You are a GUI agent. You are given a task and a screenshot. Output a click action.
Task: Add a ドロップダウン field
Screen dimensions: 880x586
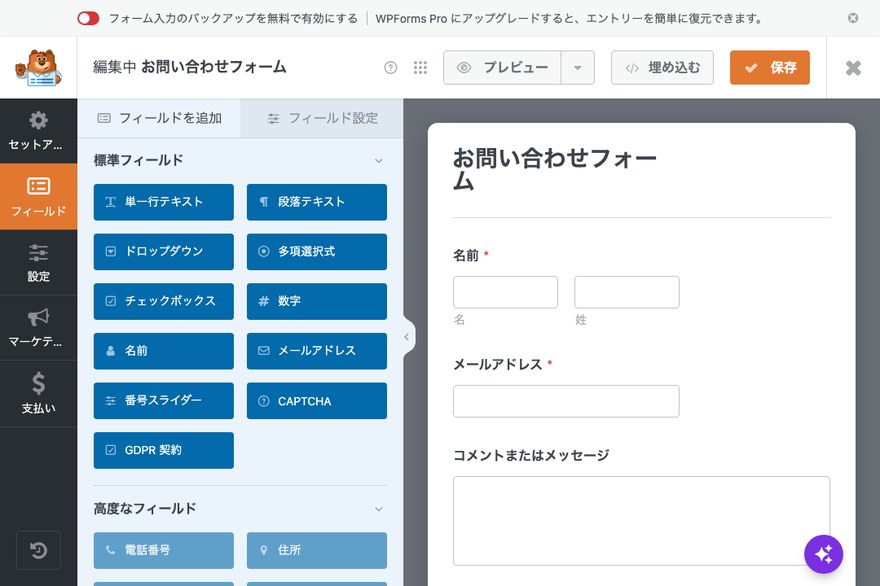click(163, 251)
